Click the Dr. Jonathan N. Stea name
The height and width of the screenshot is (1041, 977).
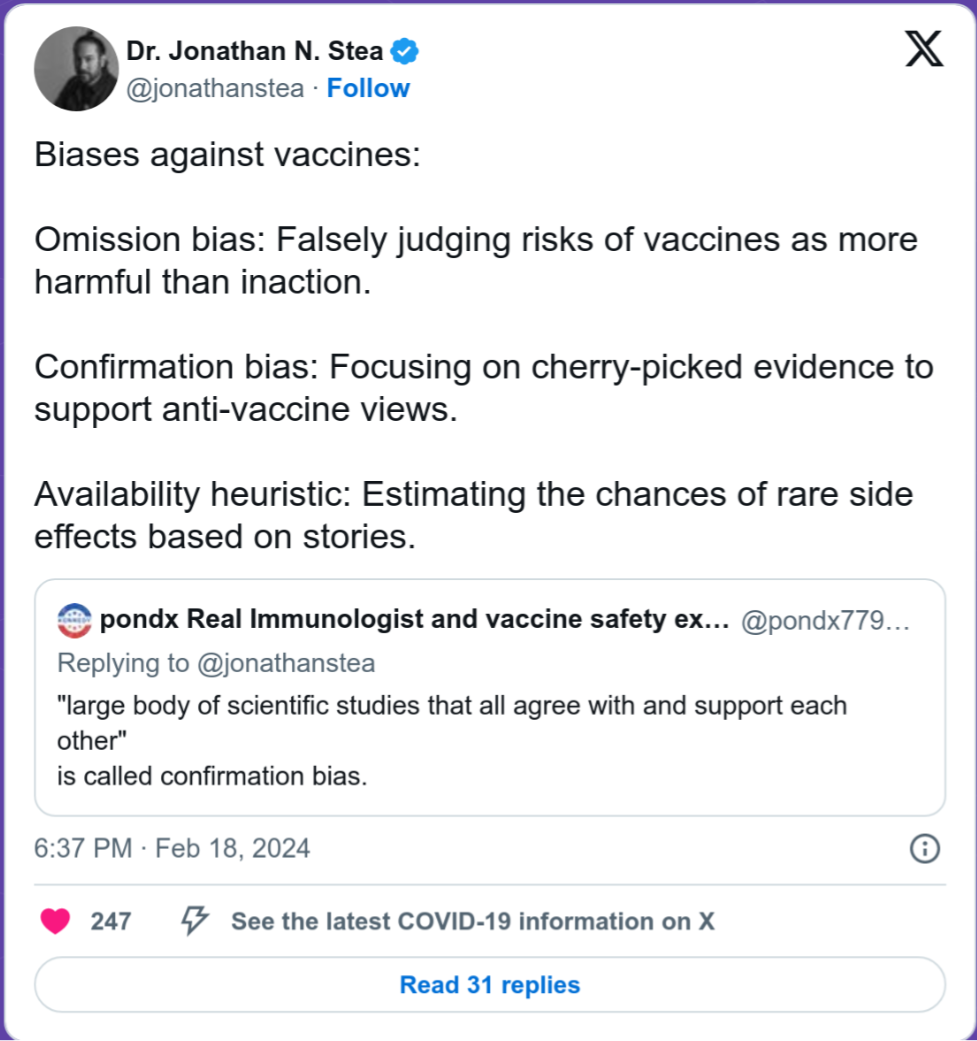point(255,49)
